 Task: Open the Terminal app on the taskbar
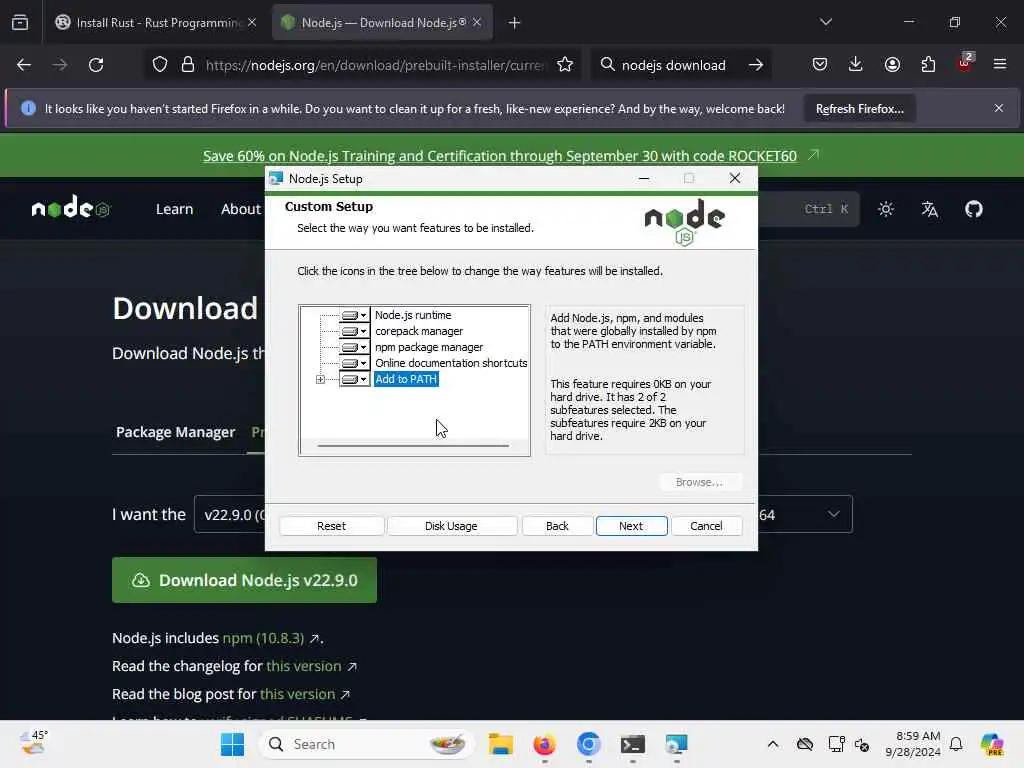633,744
